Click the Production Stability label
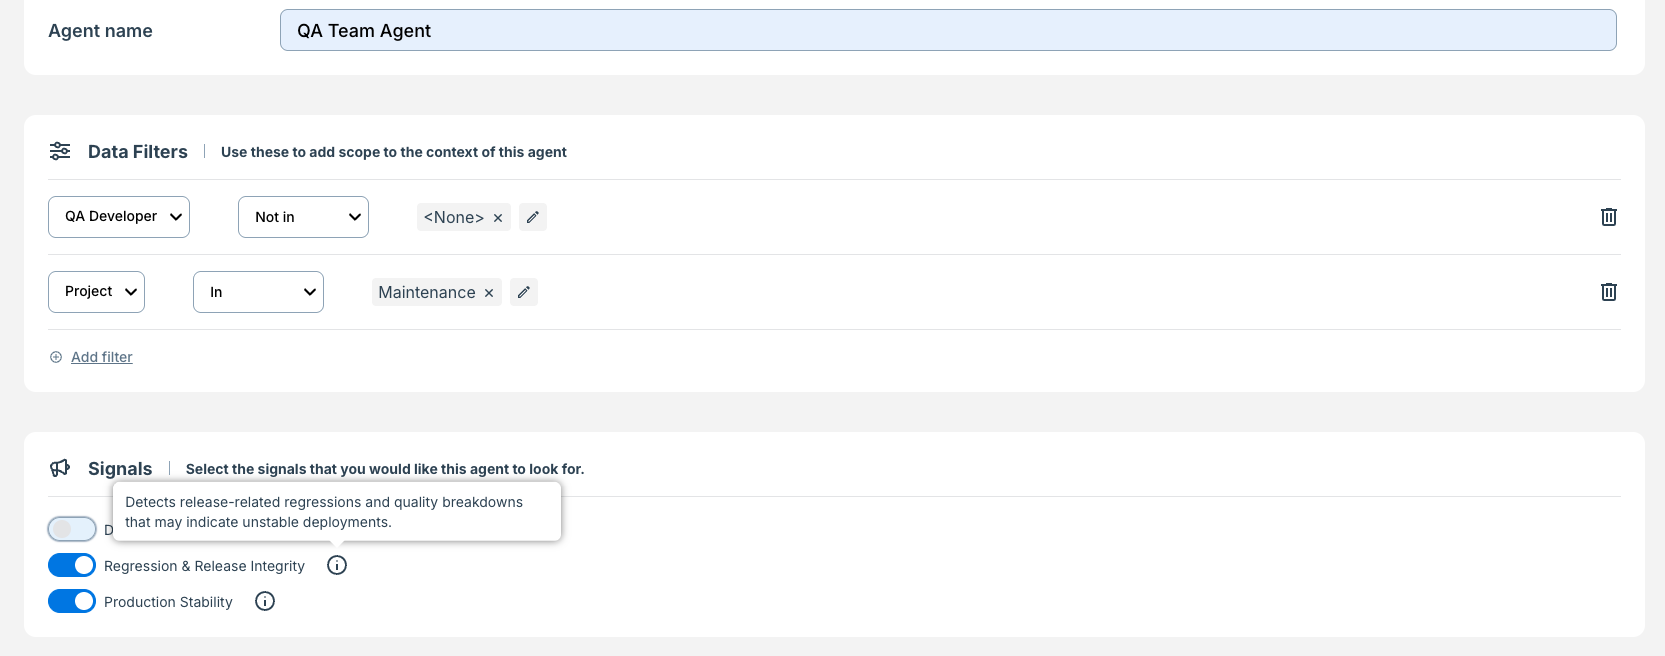This screenshot has height=656, width=1665. coord(168,602)
